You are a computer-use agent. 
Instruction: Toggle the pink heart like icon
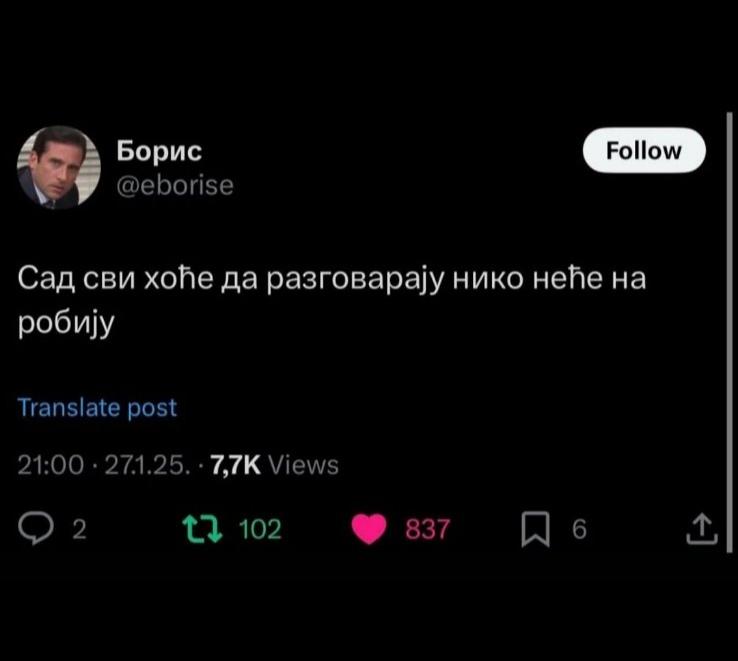pyautogui.click(x=369, y=529)
